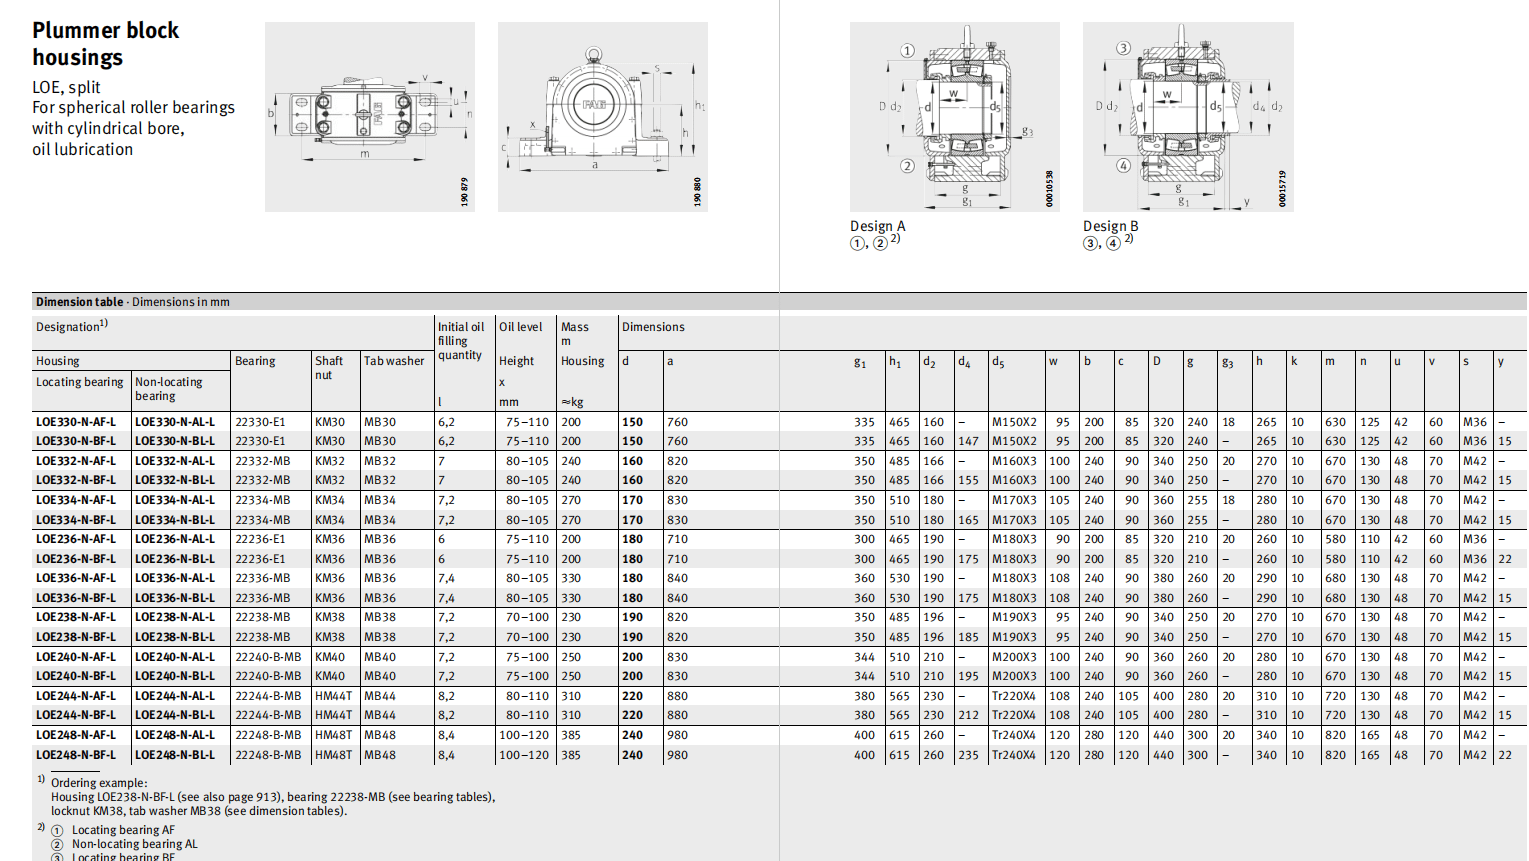
Task: Open the front-view housing drawing with FAG logo
Action: point(602,117)
